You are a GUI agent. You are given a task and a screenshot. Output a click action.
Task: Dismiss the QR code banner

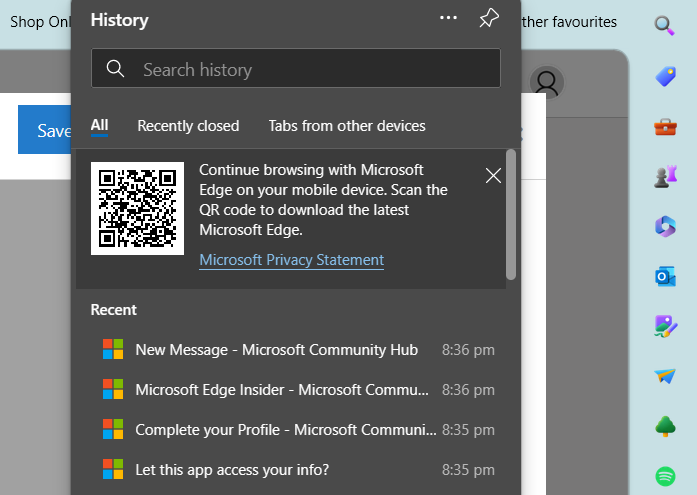(493, 176)
